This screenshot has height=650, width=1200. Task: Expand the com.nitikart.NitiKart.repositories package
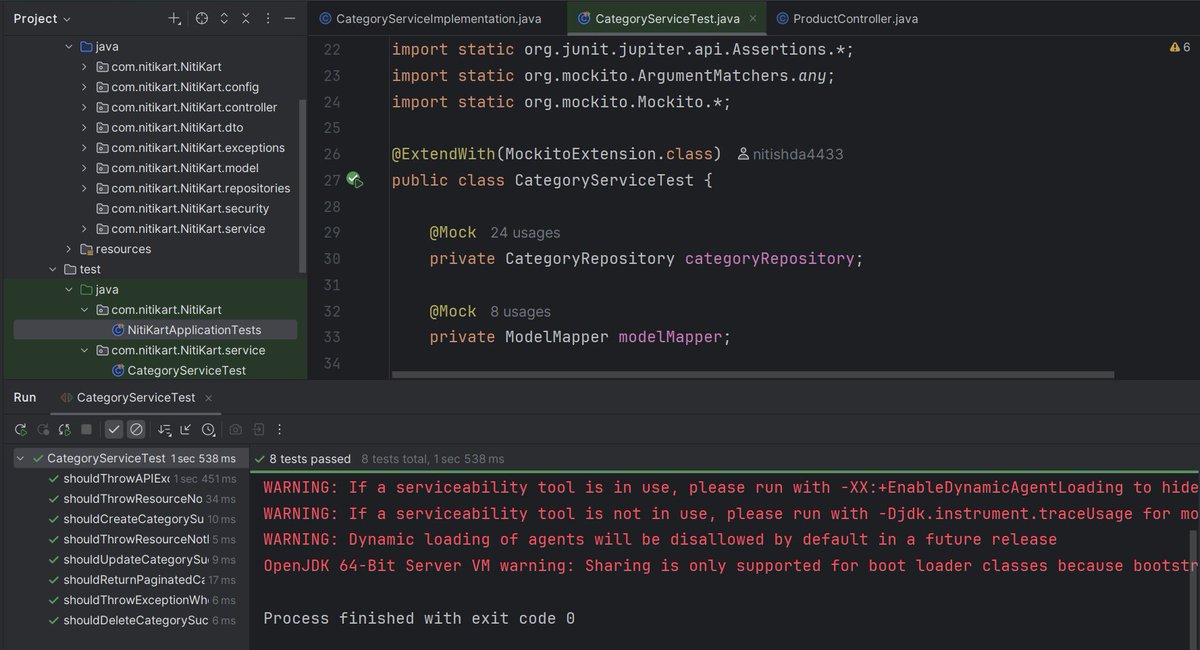pyautogui.click(x=86, y=188)
